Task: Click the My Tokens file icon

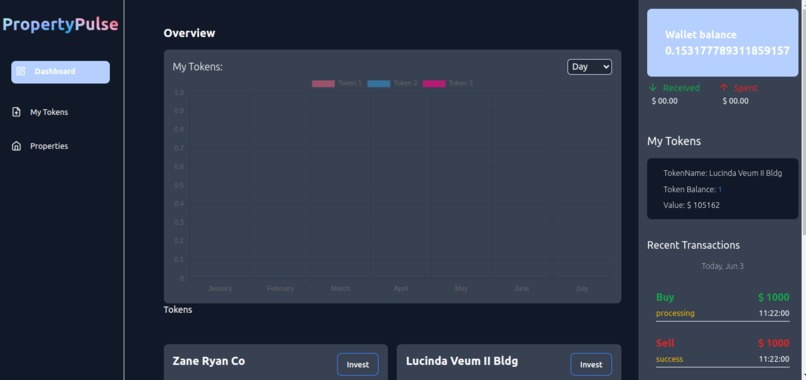Action: coord(16,112)
